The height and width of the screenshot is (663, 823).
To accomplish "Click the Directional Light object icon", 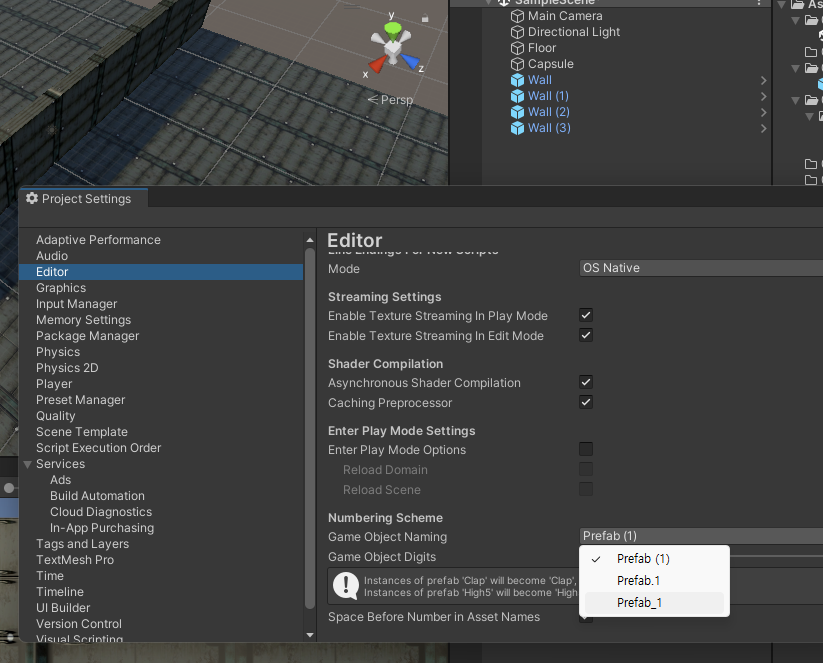I will 517,32.
